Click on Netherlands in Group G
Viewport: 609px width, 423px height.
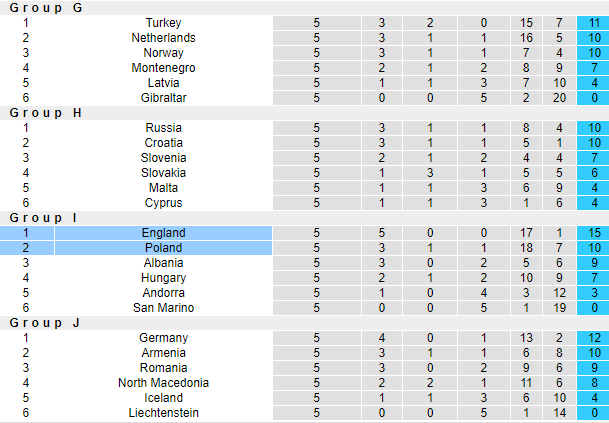click(x=163, y=37)
